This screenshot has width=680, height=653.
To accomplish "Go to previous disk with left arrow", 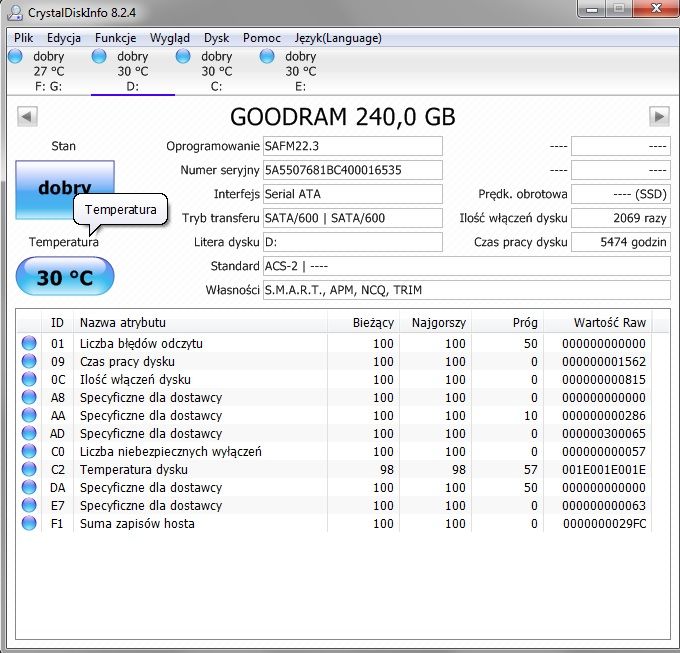I will (27, 117).
